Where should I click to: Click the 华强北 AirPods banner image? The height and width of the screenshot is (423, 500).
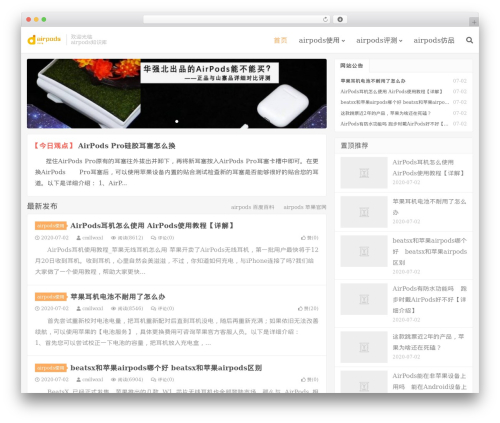click(177, 93)
